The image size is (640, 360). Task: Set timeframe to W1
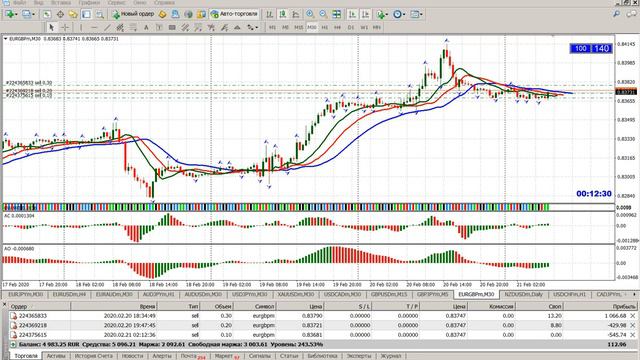coord(364,27)
